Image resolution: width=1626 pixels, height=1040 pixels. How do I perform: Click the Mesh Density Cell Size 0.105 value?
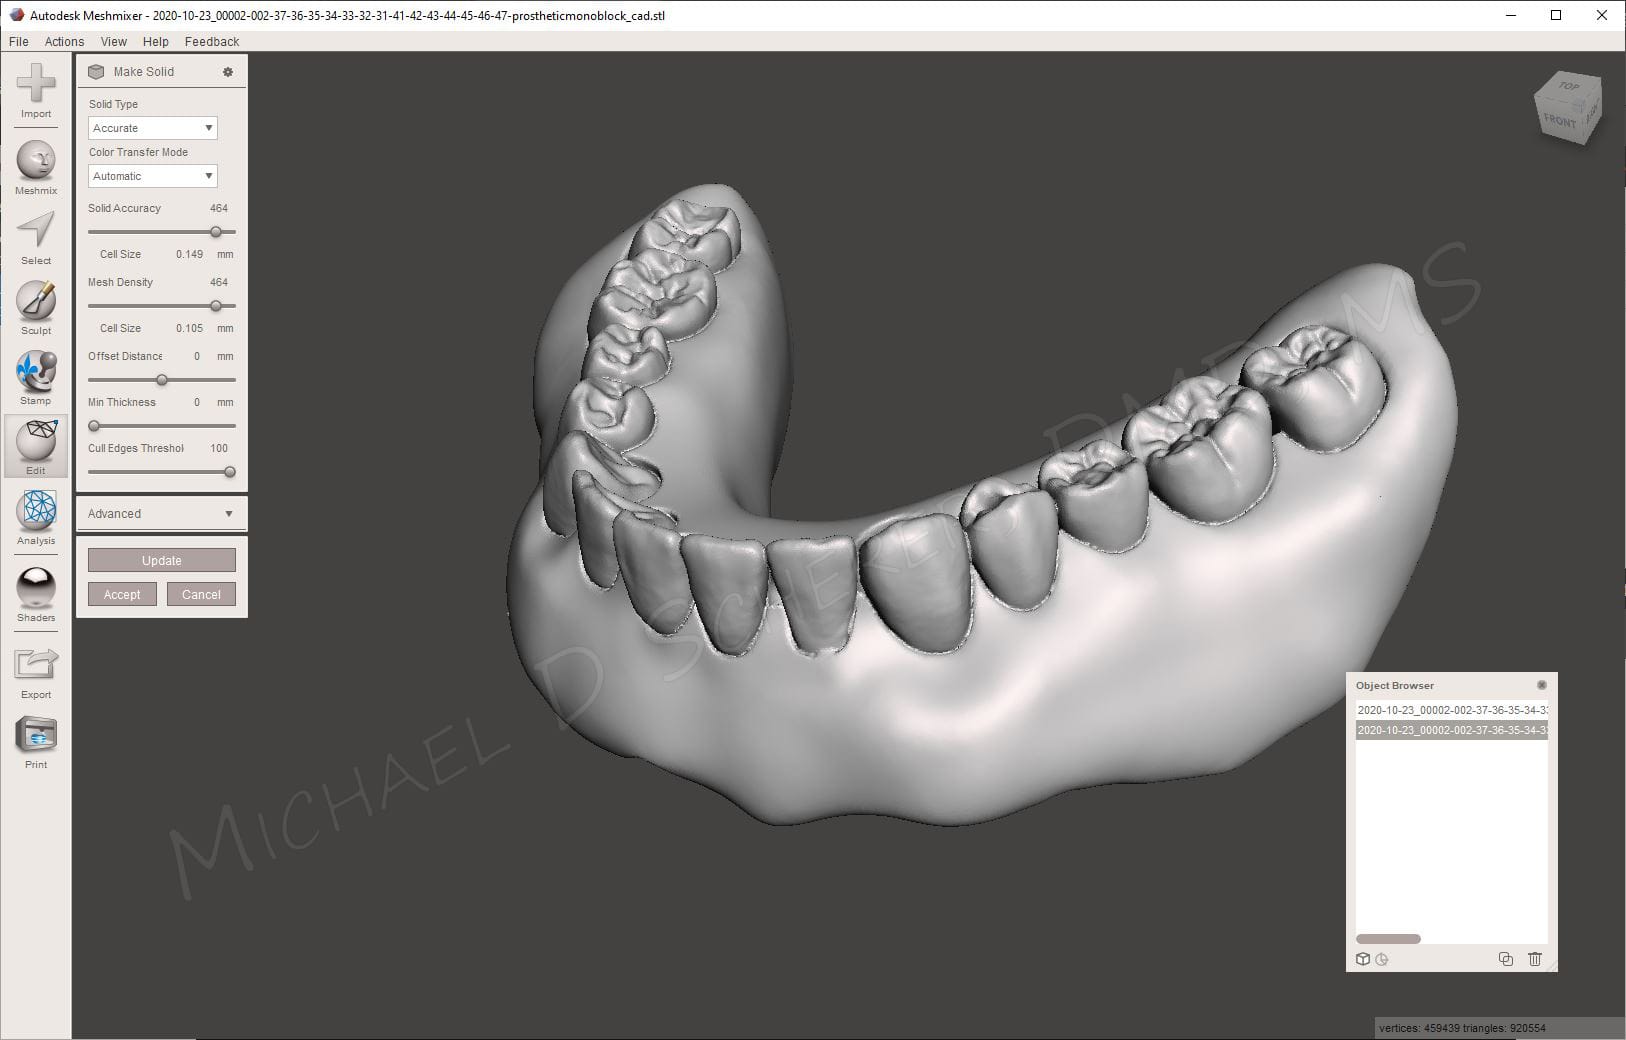pos(189,328)
